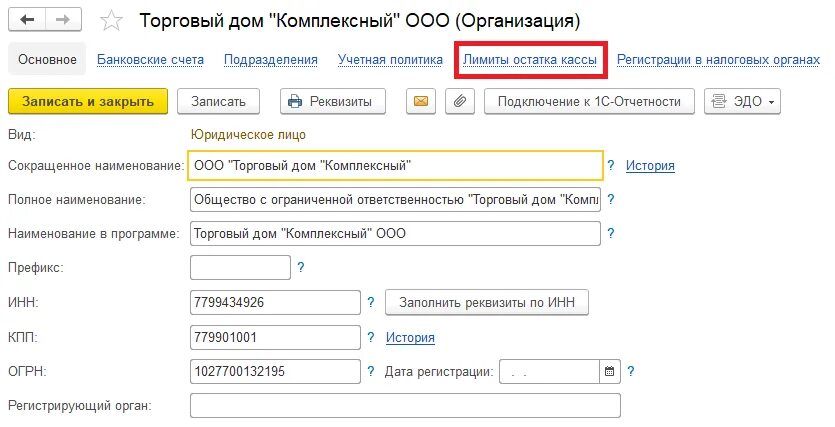The height and width of the screenshot is (427, 835).
Task: Click the Реквизиты print button
Action: [x=332, y=101]
